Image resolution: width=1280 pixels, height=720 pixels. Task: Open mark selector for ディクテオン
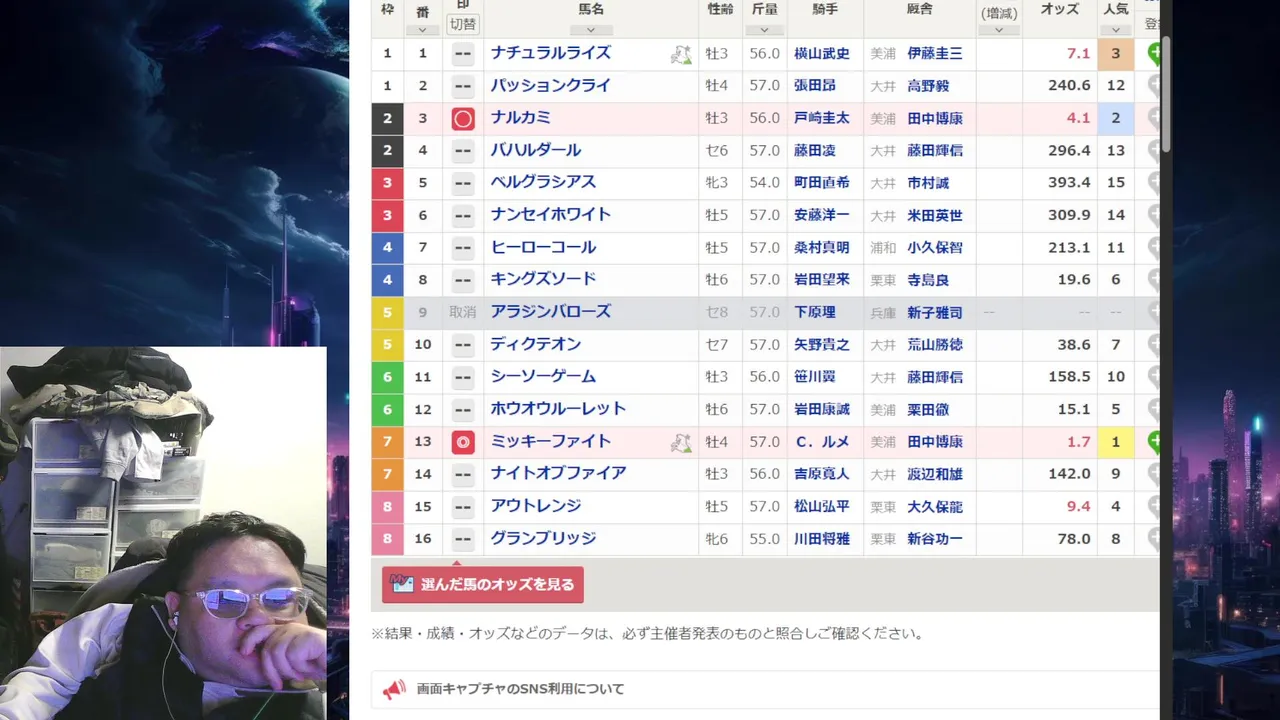[463, 345]
